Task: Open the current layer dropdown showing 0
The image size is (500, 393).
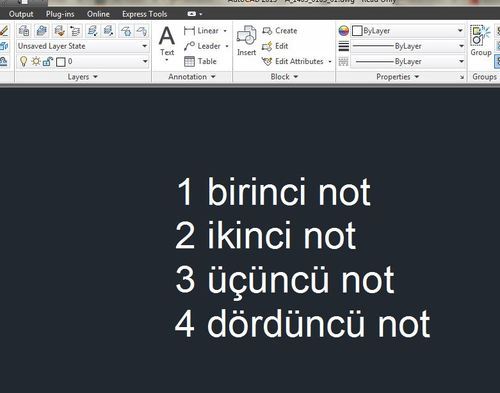Action: point(83,61)
